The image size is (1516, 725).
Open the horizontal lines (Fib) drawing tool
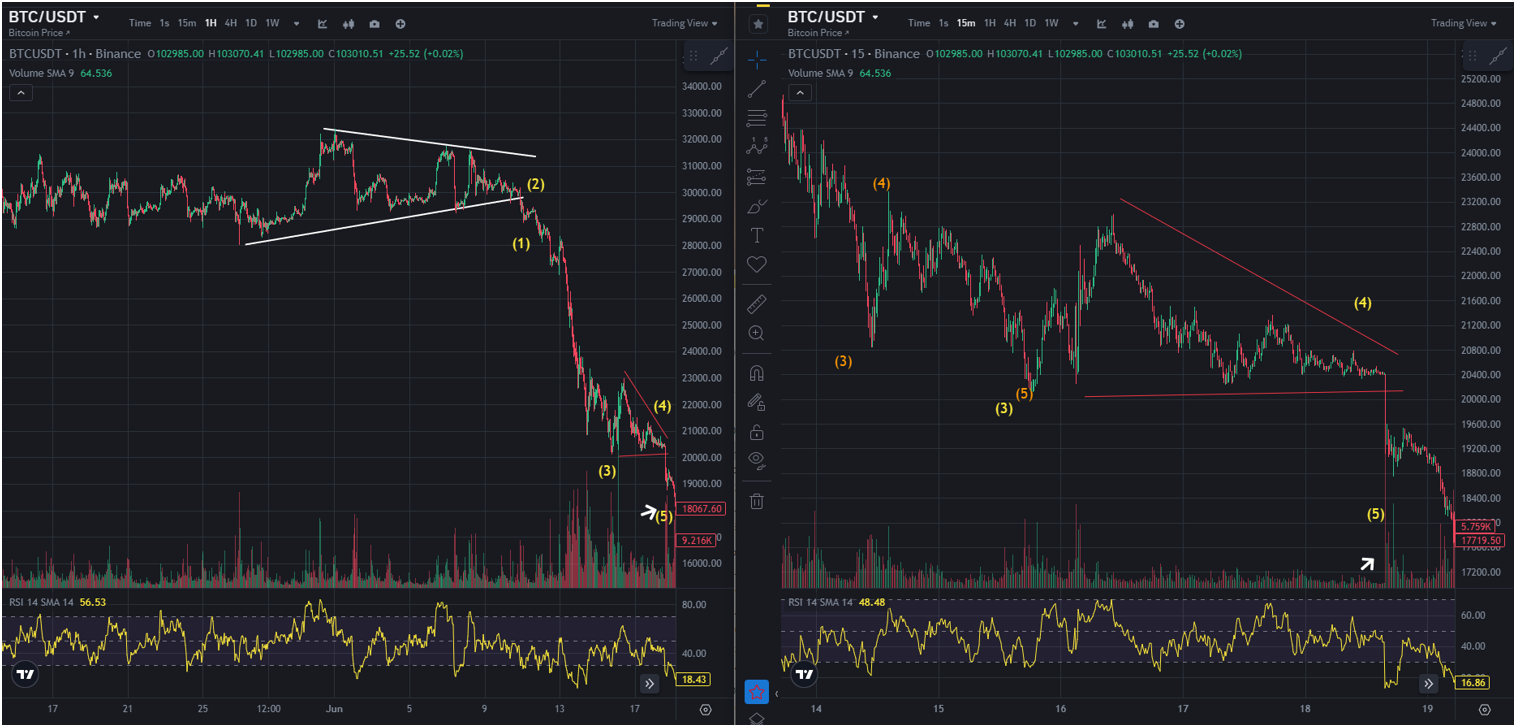point(757,118)
